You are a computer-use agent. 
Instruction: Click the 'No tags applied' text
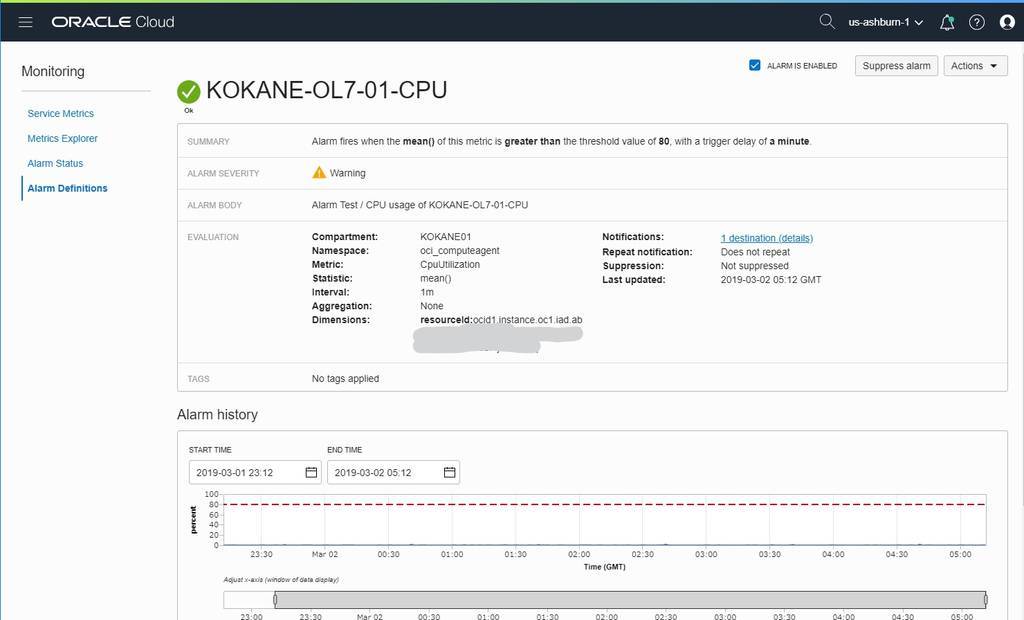(x=345, y=378)
